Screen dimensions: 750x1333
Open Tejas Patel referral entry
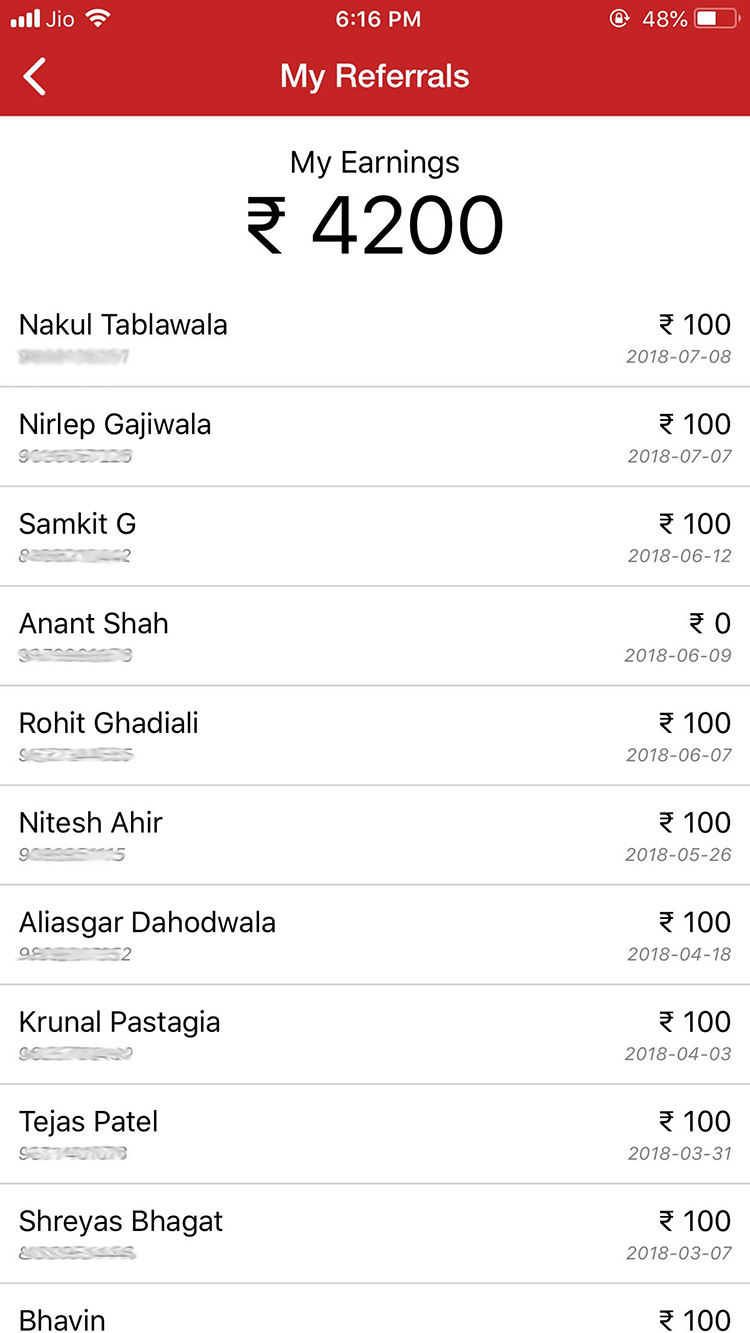(375, 1134)
